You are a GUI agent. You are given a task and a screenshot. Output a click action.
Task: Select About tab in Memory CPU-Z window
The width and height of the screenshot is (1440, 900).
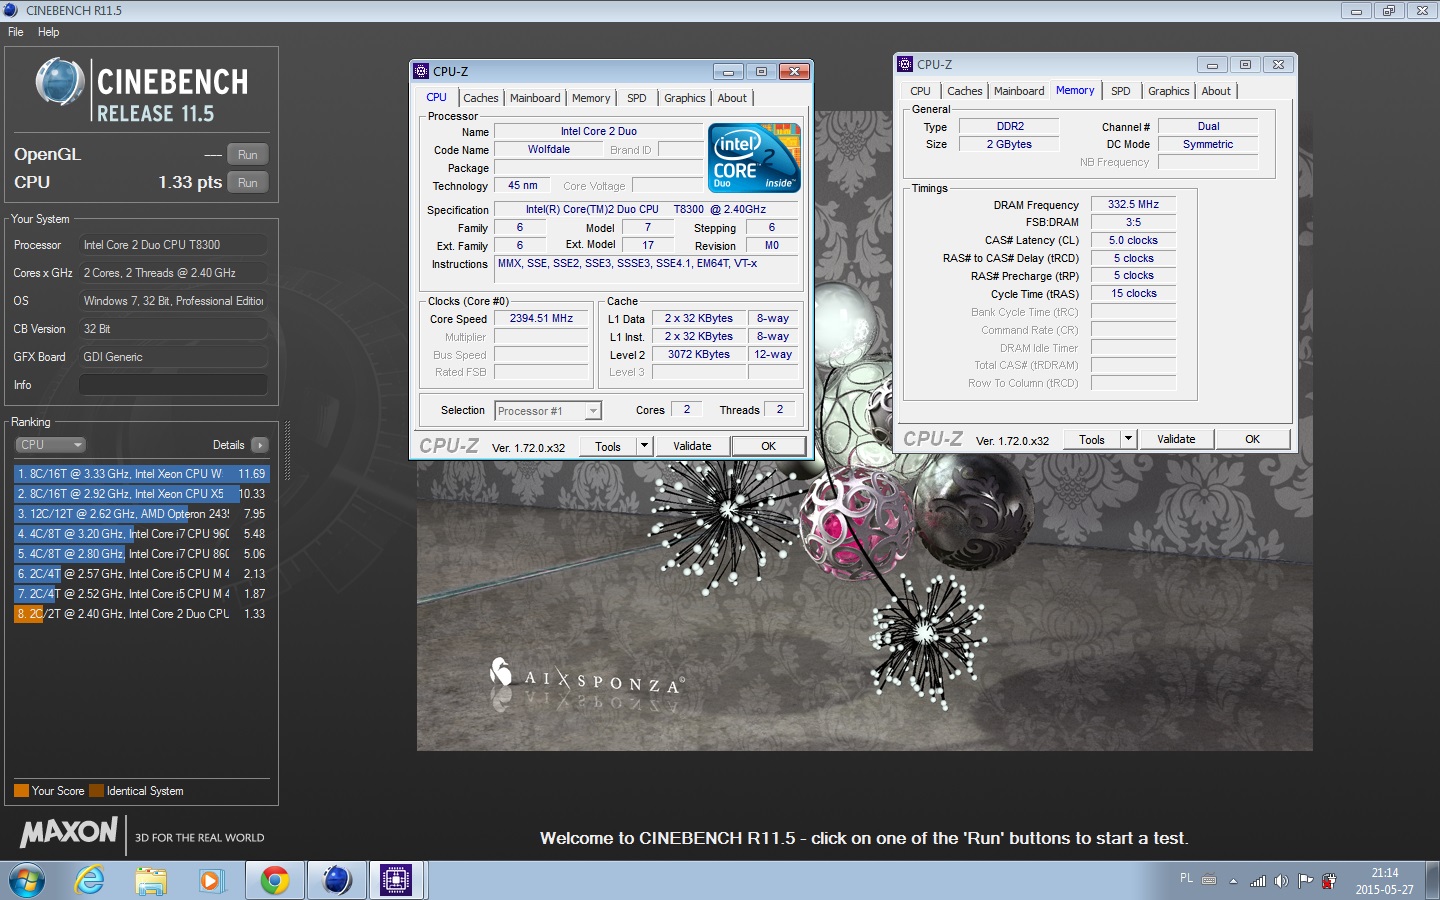tap(1216, 91)
